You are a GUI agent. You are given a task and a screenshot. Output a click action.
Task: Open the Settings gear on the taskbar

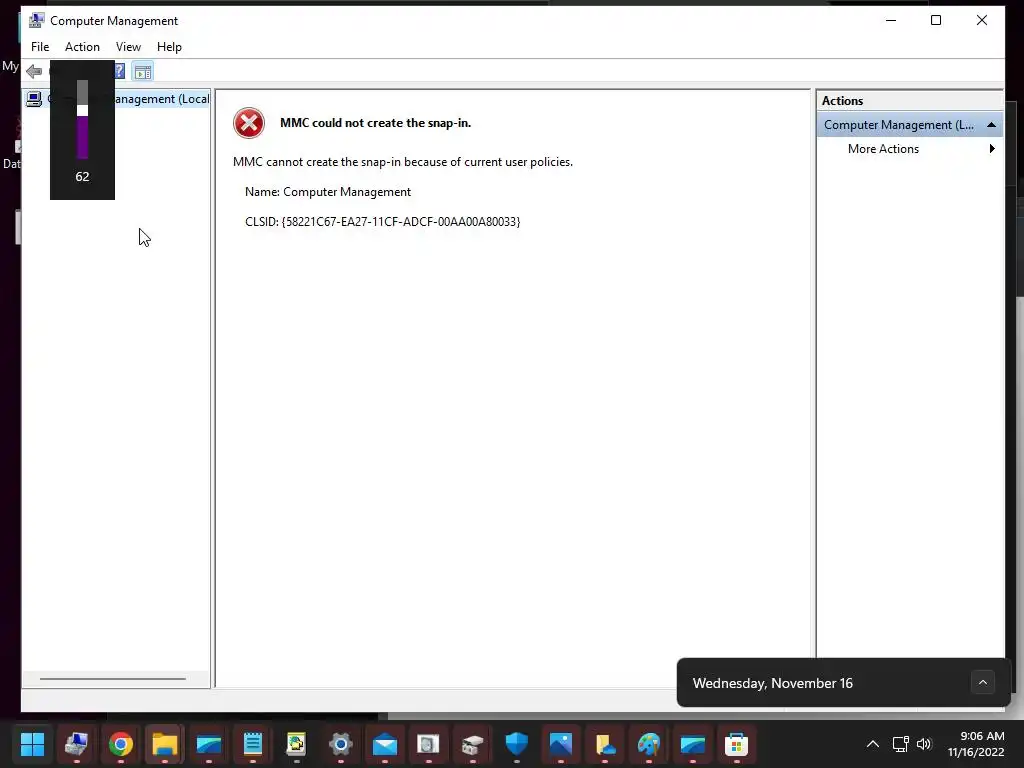(340, 744)
